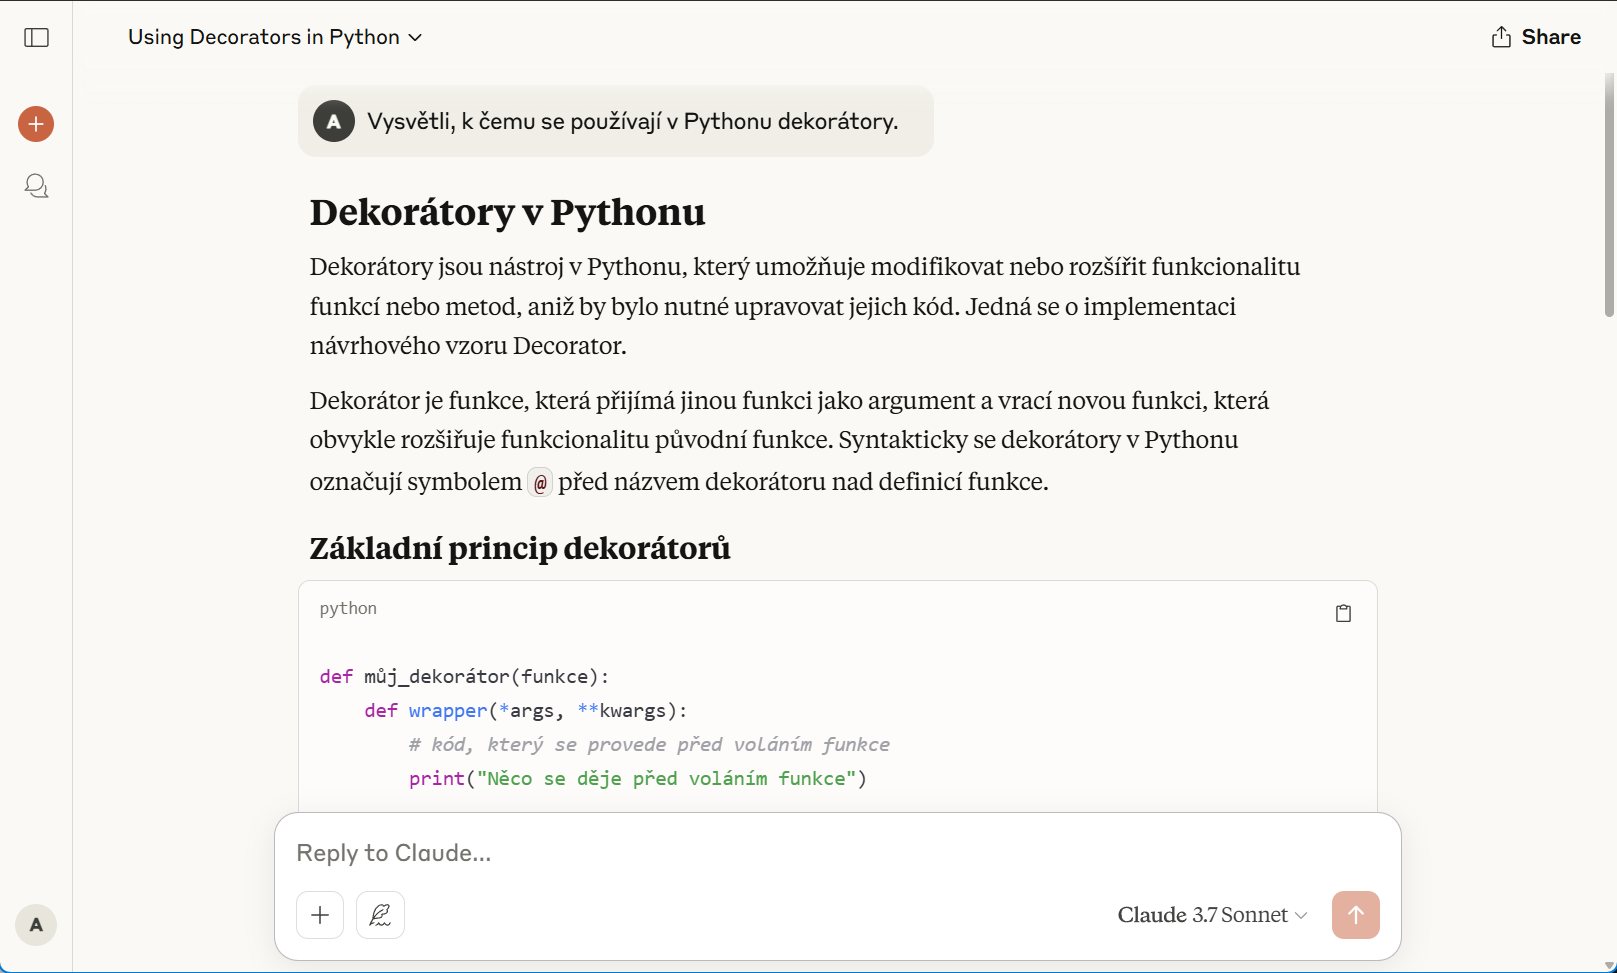Click the 'Základní princip dekorátorů' heading
Image resolution: width=1617 pixels, height=973 pixels.
(520, 548)
